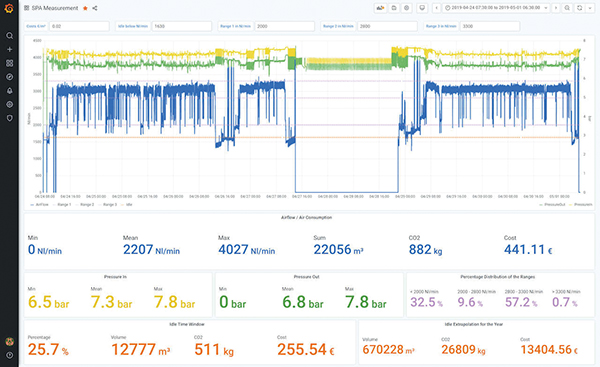600x367 pixels.
Task: Click the Range 3 in Nl/min input field
Action: (490, 26)
